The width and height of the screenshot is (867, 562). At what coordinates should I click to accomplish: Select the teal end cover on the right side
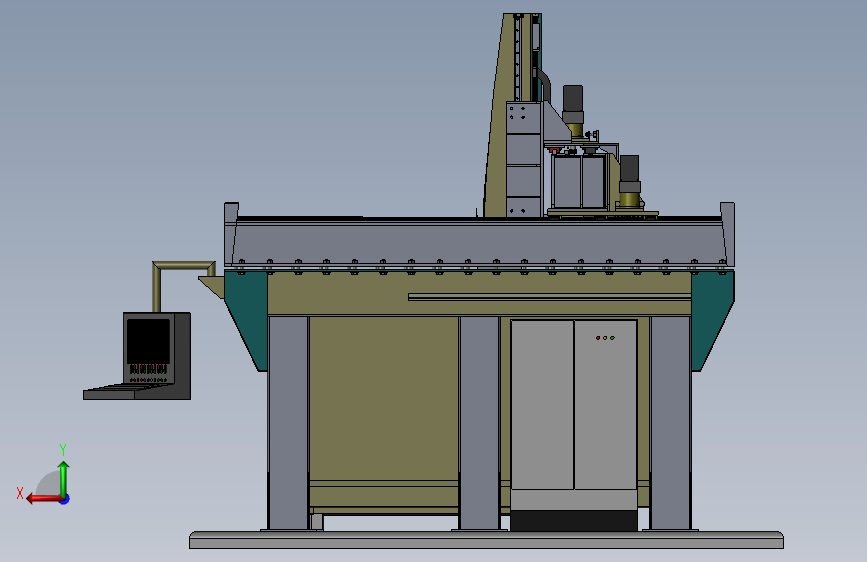click(711, 313)
